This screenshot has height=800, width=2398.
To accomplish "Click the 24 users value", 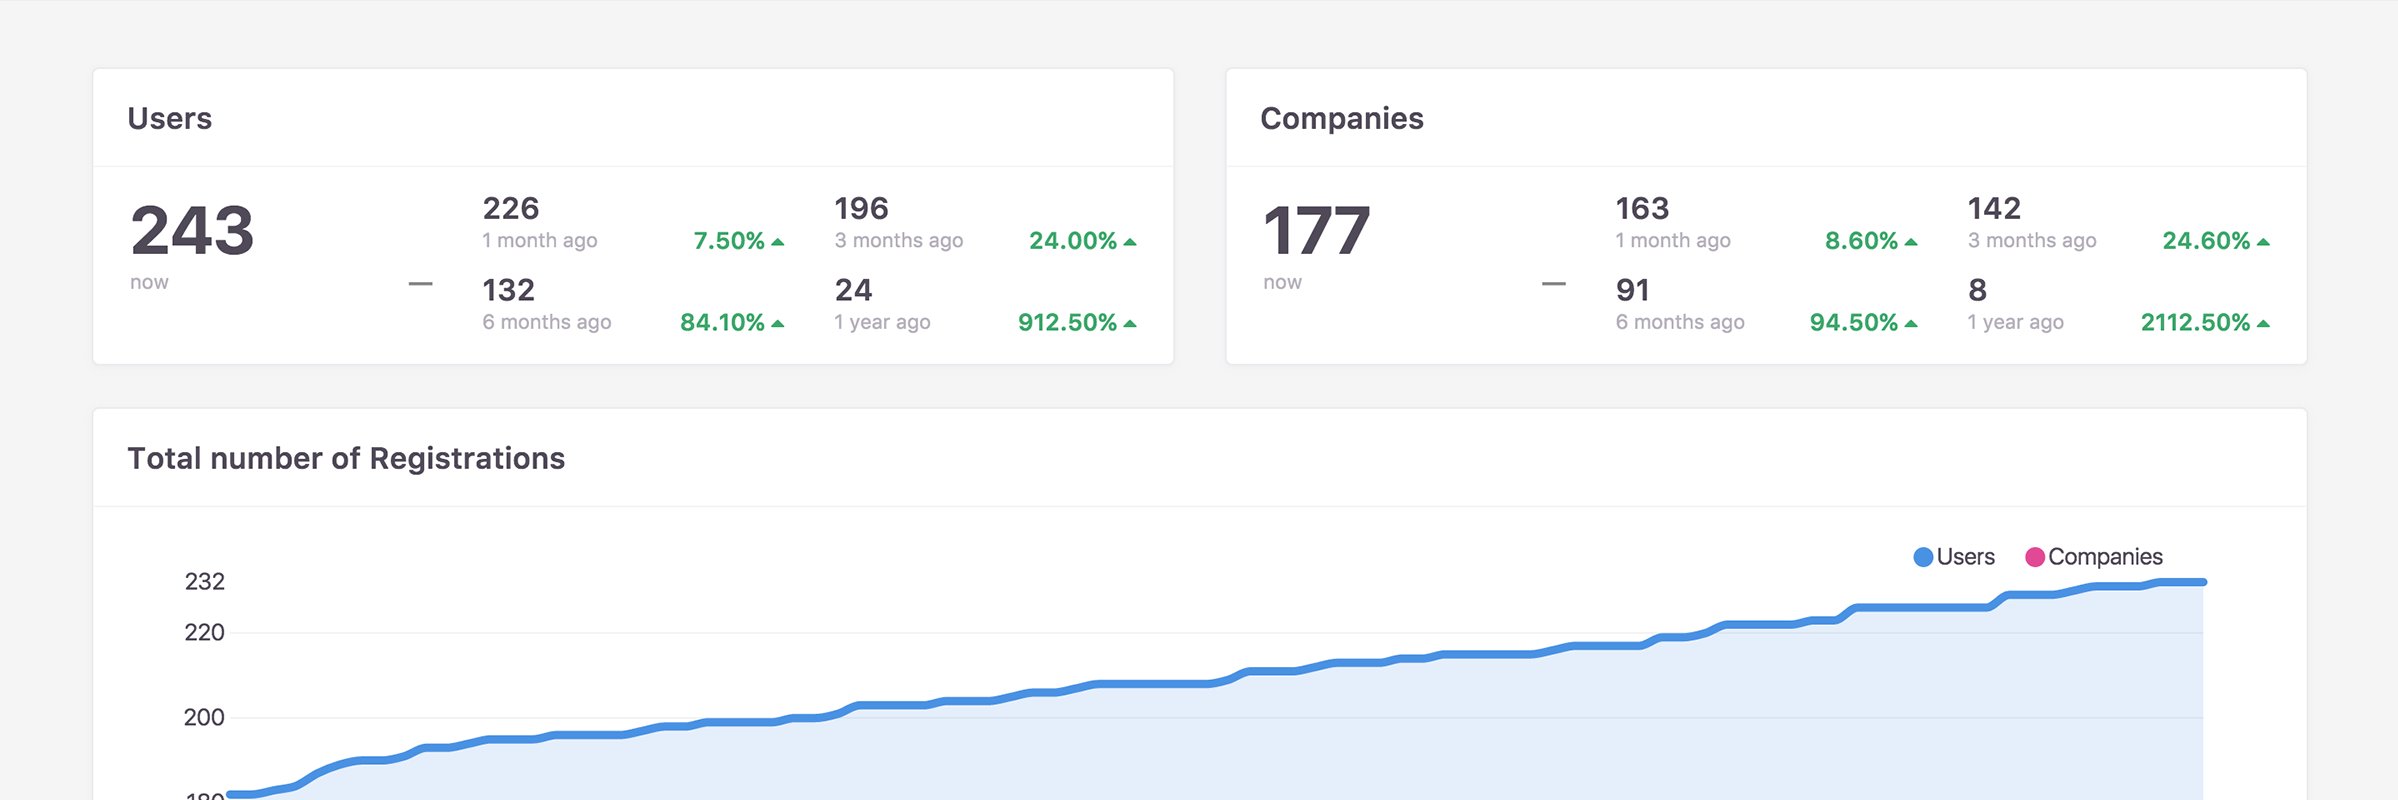I will (x=854, y=290).
